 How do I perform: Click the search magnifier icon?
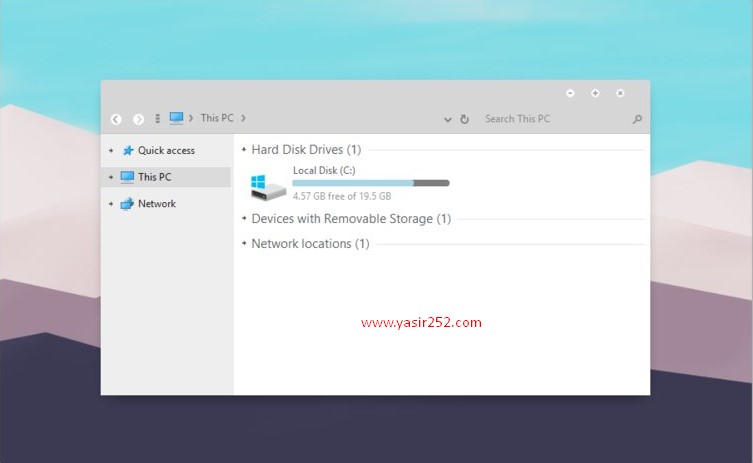pos(637,119)
